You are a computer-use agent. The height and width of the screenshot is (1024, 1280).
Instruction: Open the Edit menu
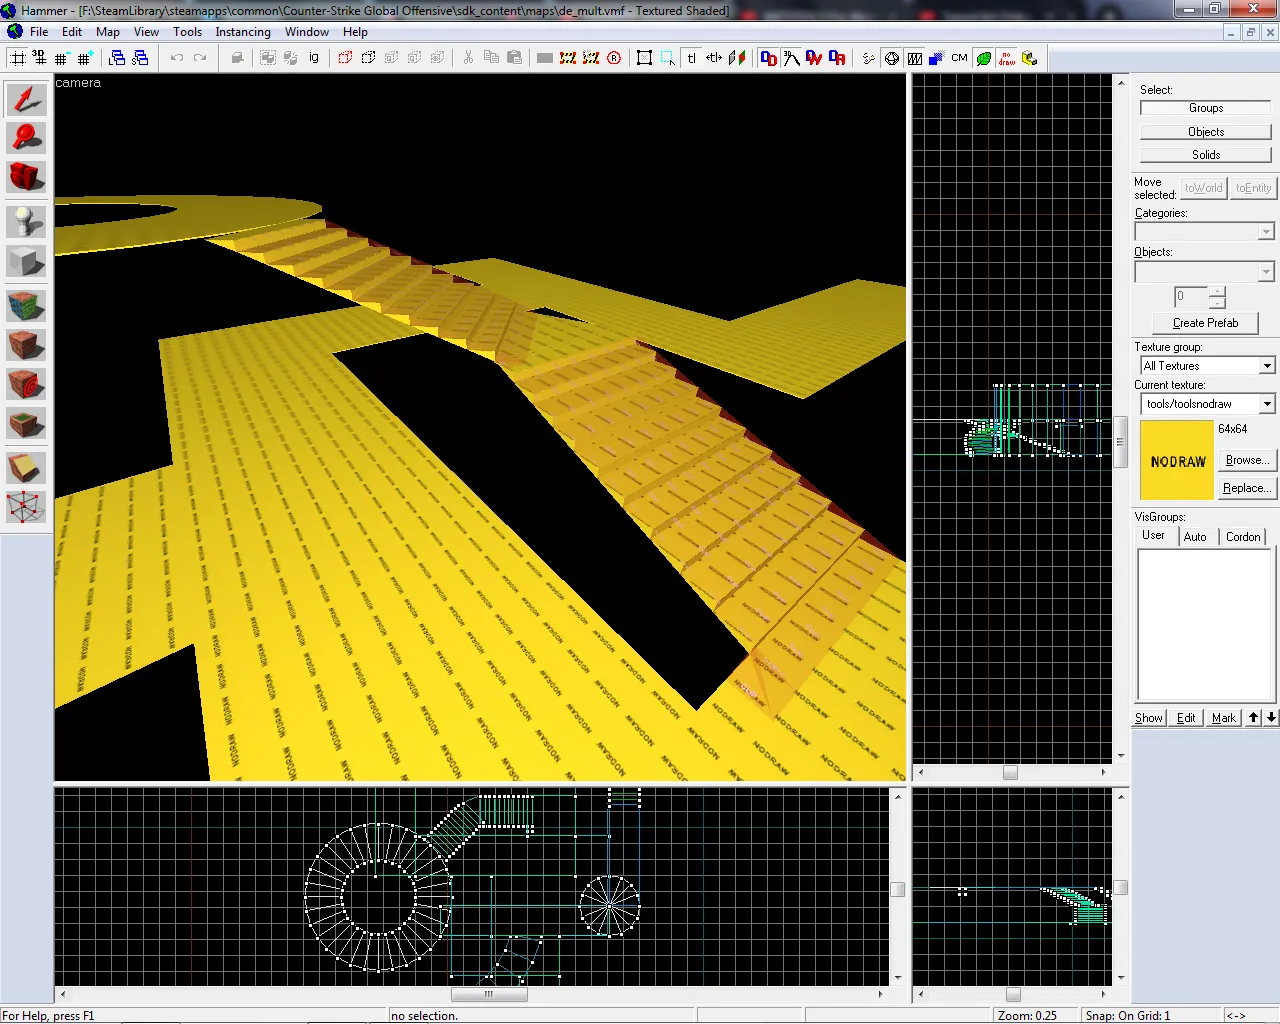coord(72,32)
